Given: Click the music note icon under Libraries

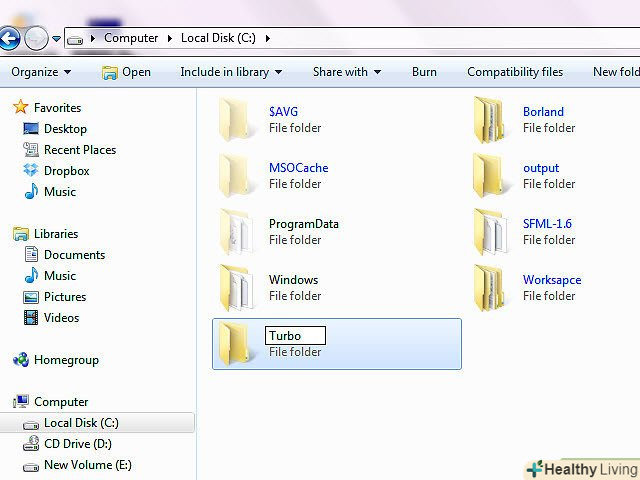Looking at the screenshot, I should (x=31, y=275).
